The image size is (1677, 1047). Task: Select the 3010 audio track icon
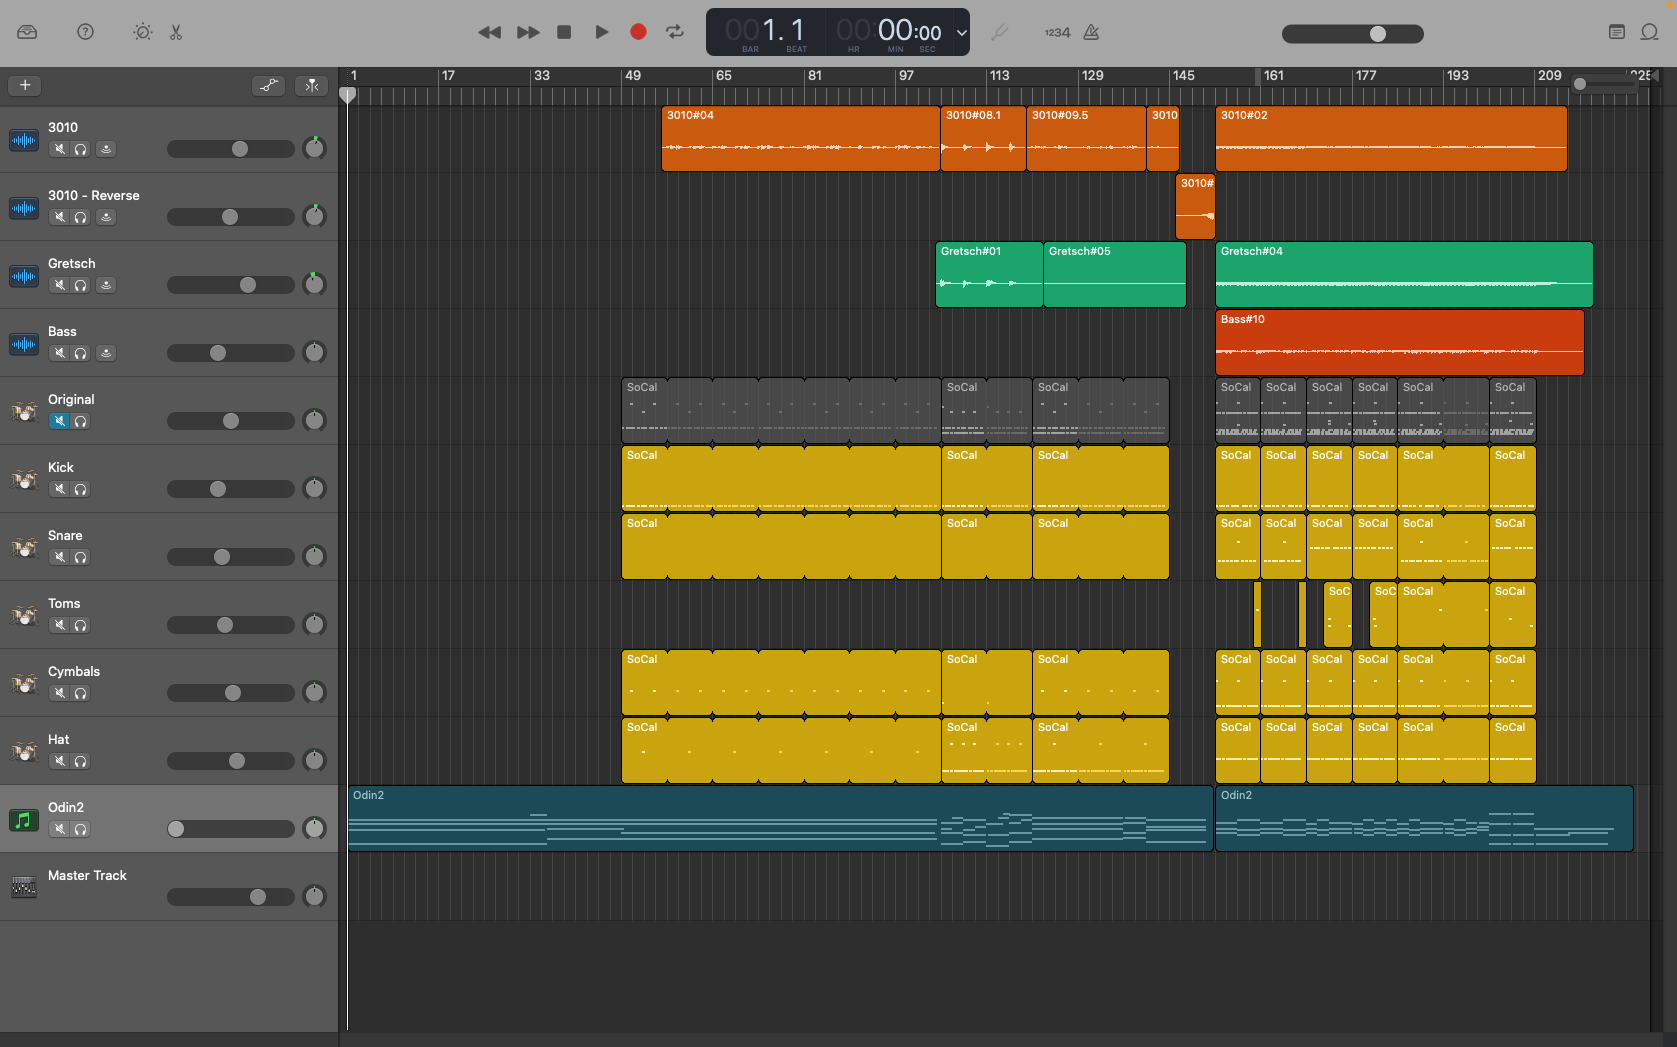(24, 140)
